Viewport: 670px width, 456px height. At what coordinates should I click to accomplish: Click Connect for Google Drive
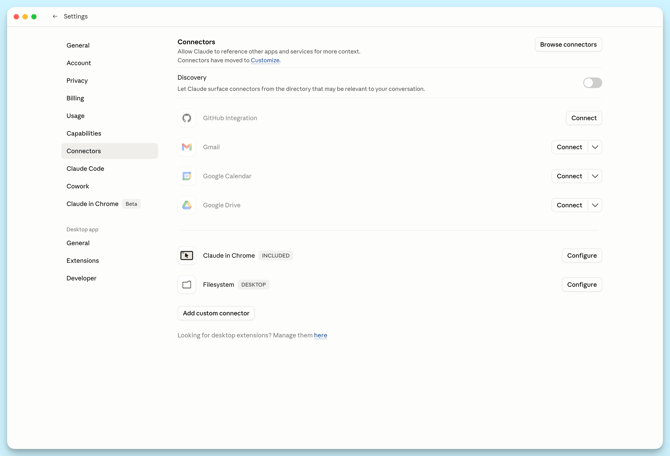pyautogui.click(x=570, y=205)
